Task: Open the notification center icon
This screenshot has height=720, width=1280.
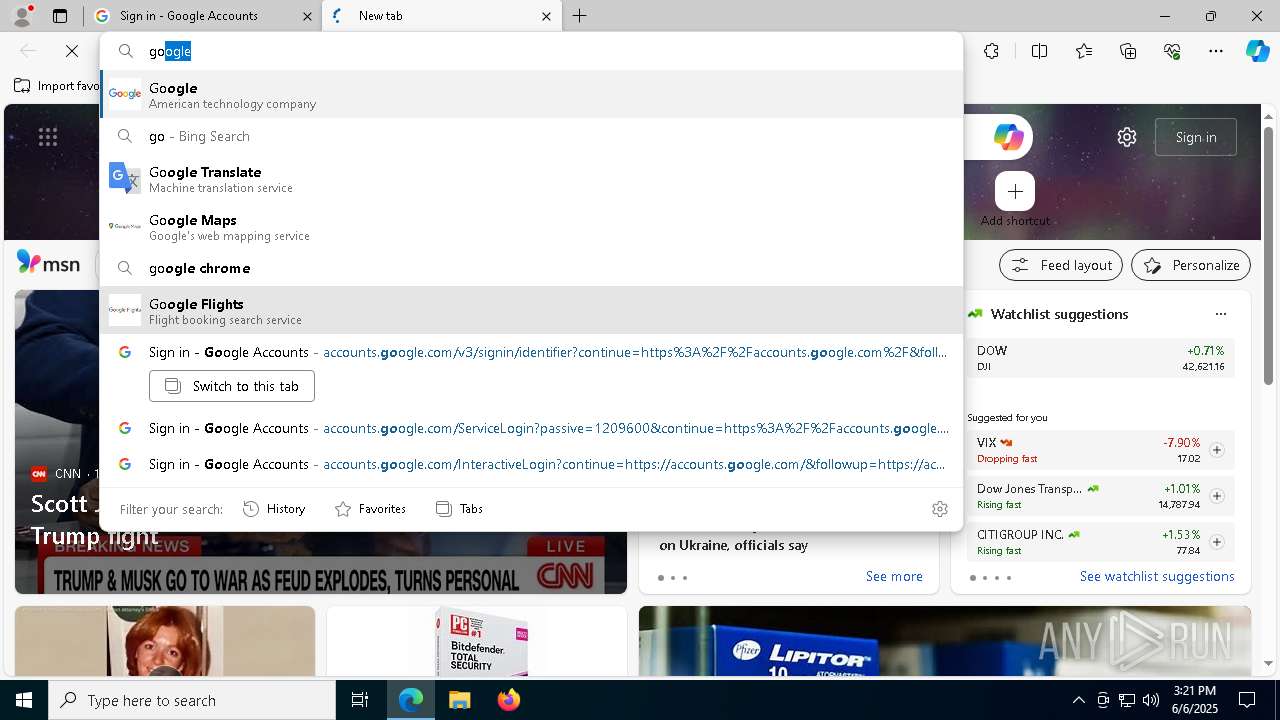Action: coord(1247,700)
